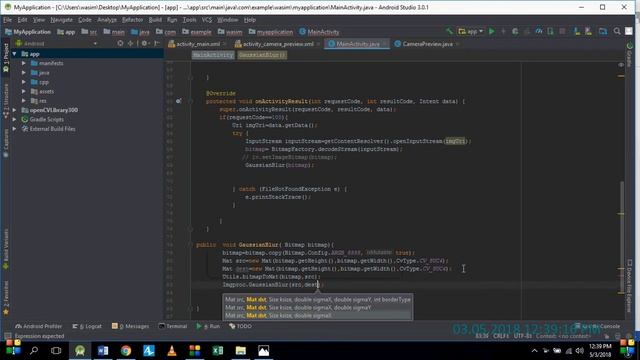Open the File menu
640x360 pixels.
tap(7, 20)
